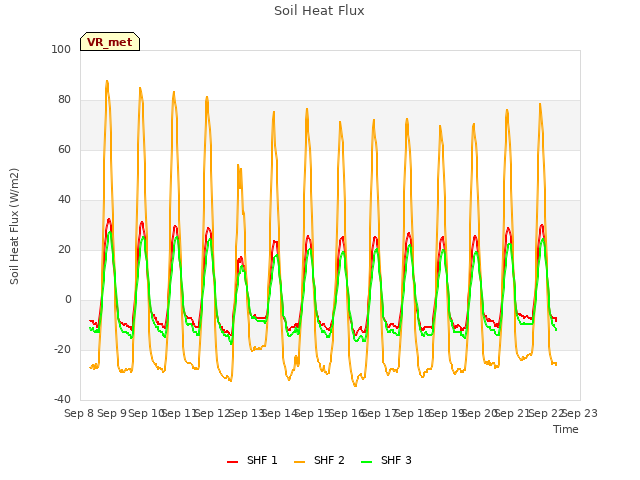Click the Sep 23 x-axis label
Image resolution: width=640 pixels, height=480 pixels.
580,413
